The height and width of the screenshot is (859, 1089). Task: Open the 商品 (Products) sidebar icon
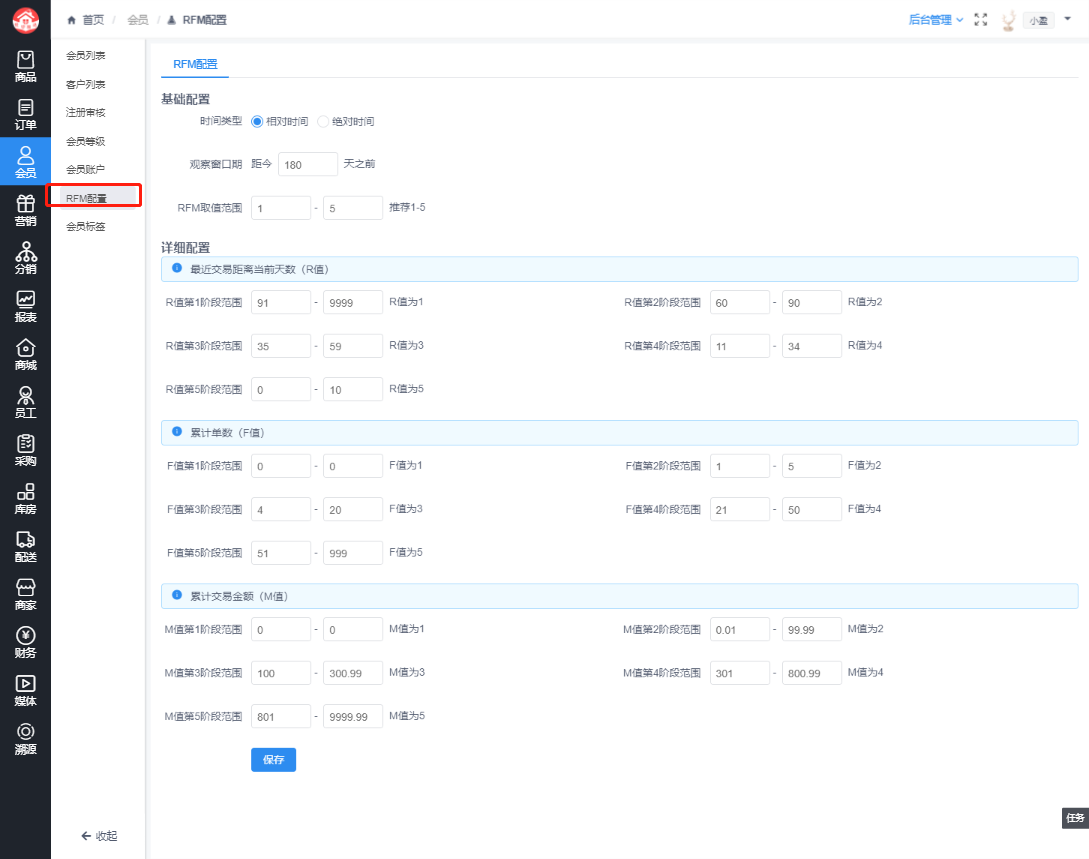(x=25, y=66)
